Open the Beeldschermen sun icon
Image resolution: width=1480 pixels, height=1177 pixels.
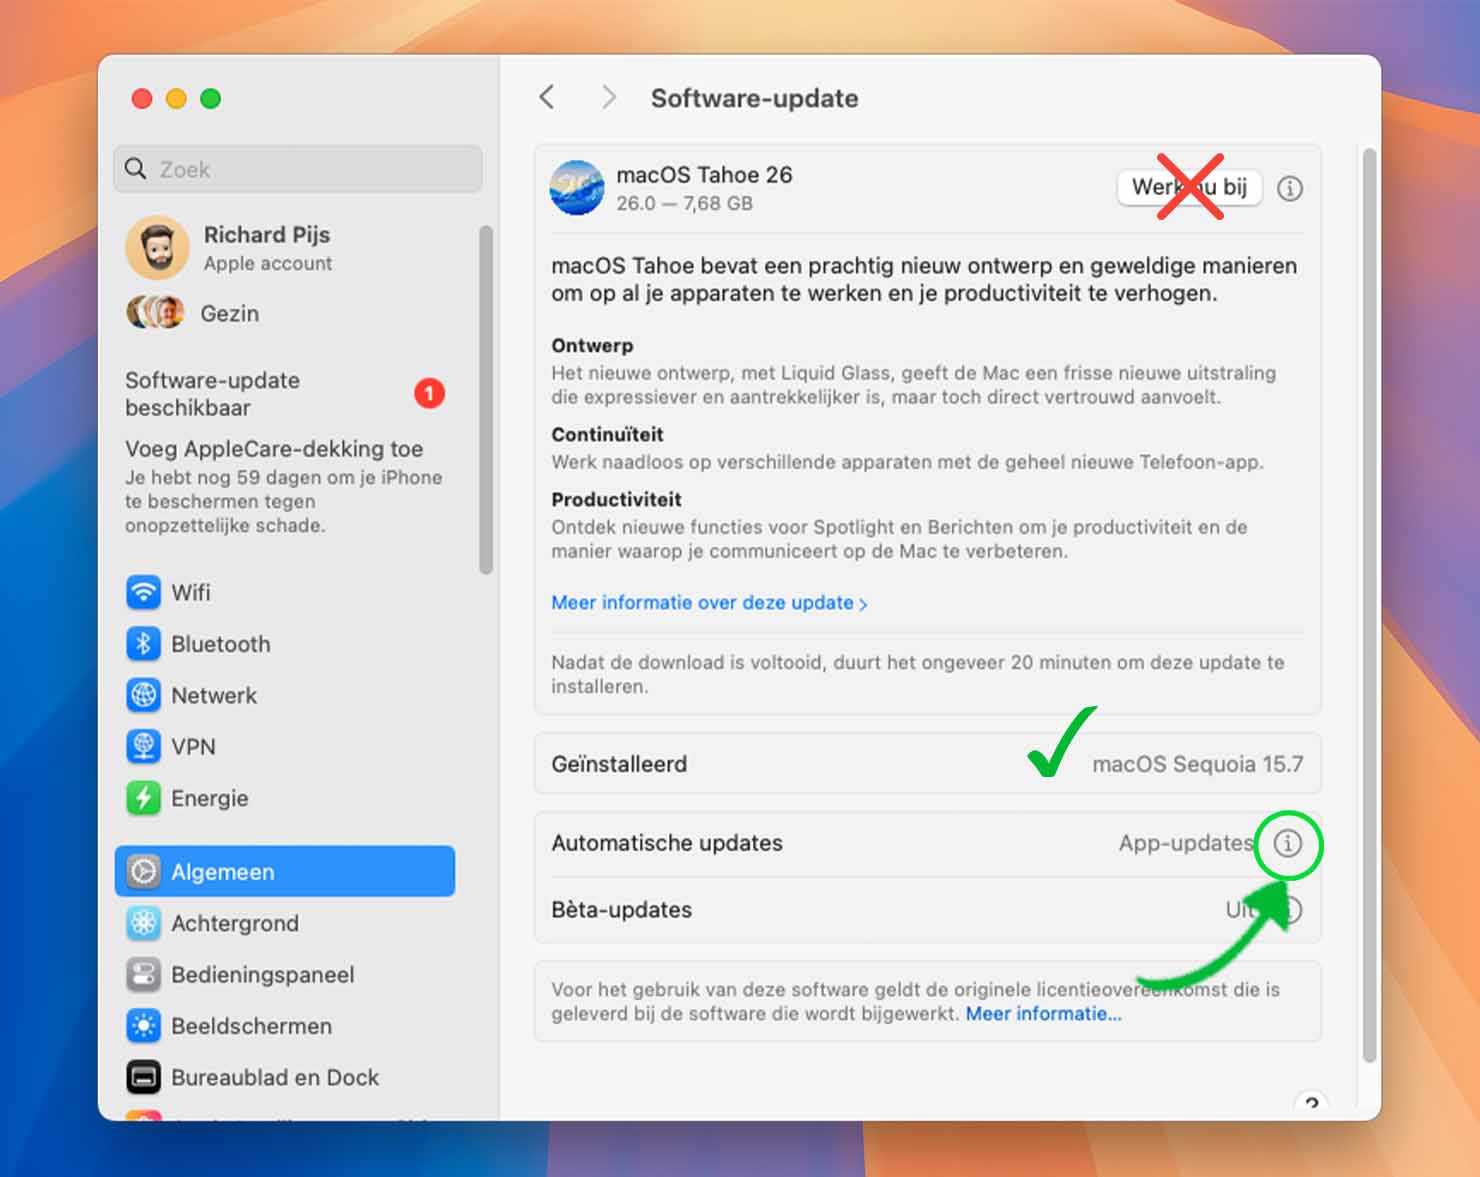coord(143,1026)
